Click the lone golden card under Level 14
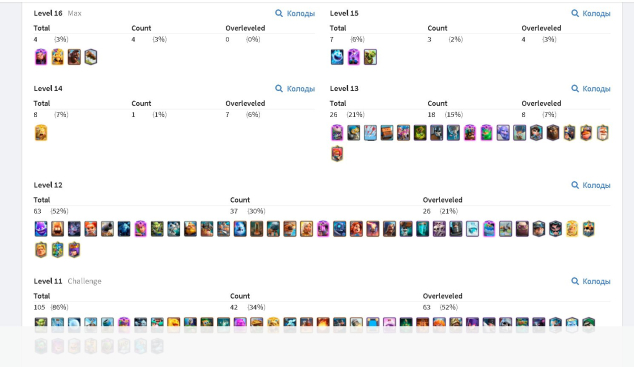This screenshot has height=367, width=634. 41,133
